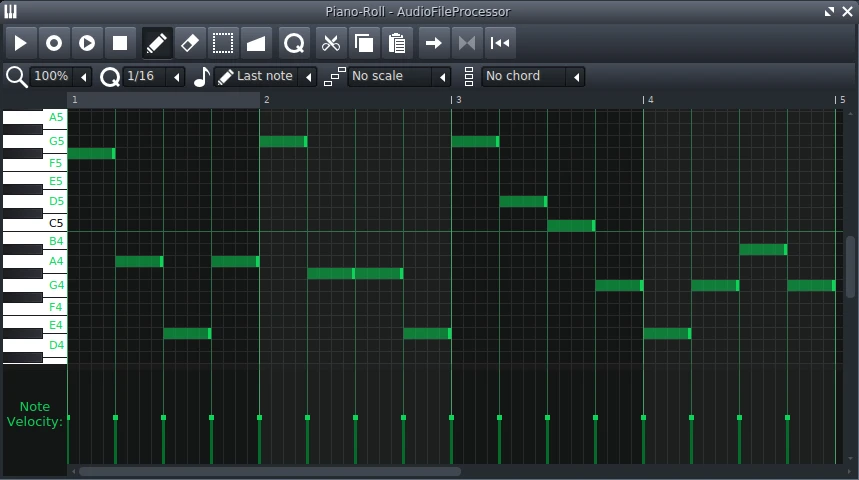Toggle auto-scroll arrow button
Screen dimensions: 859x480
click(434, 43)
